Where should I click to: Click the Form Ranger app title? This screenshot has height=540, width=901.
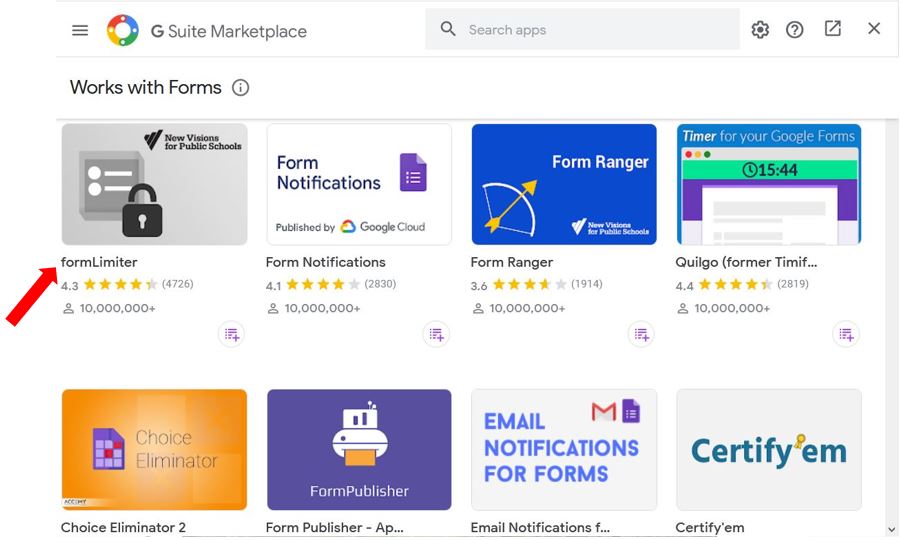pos(511,262)
